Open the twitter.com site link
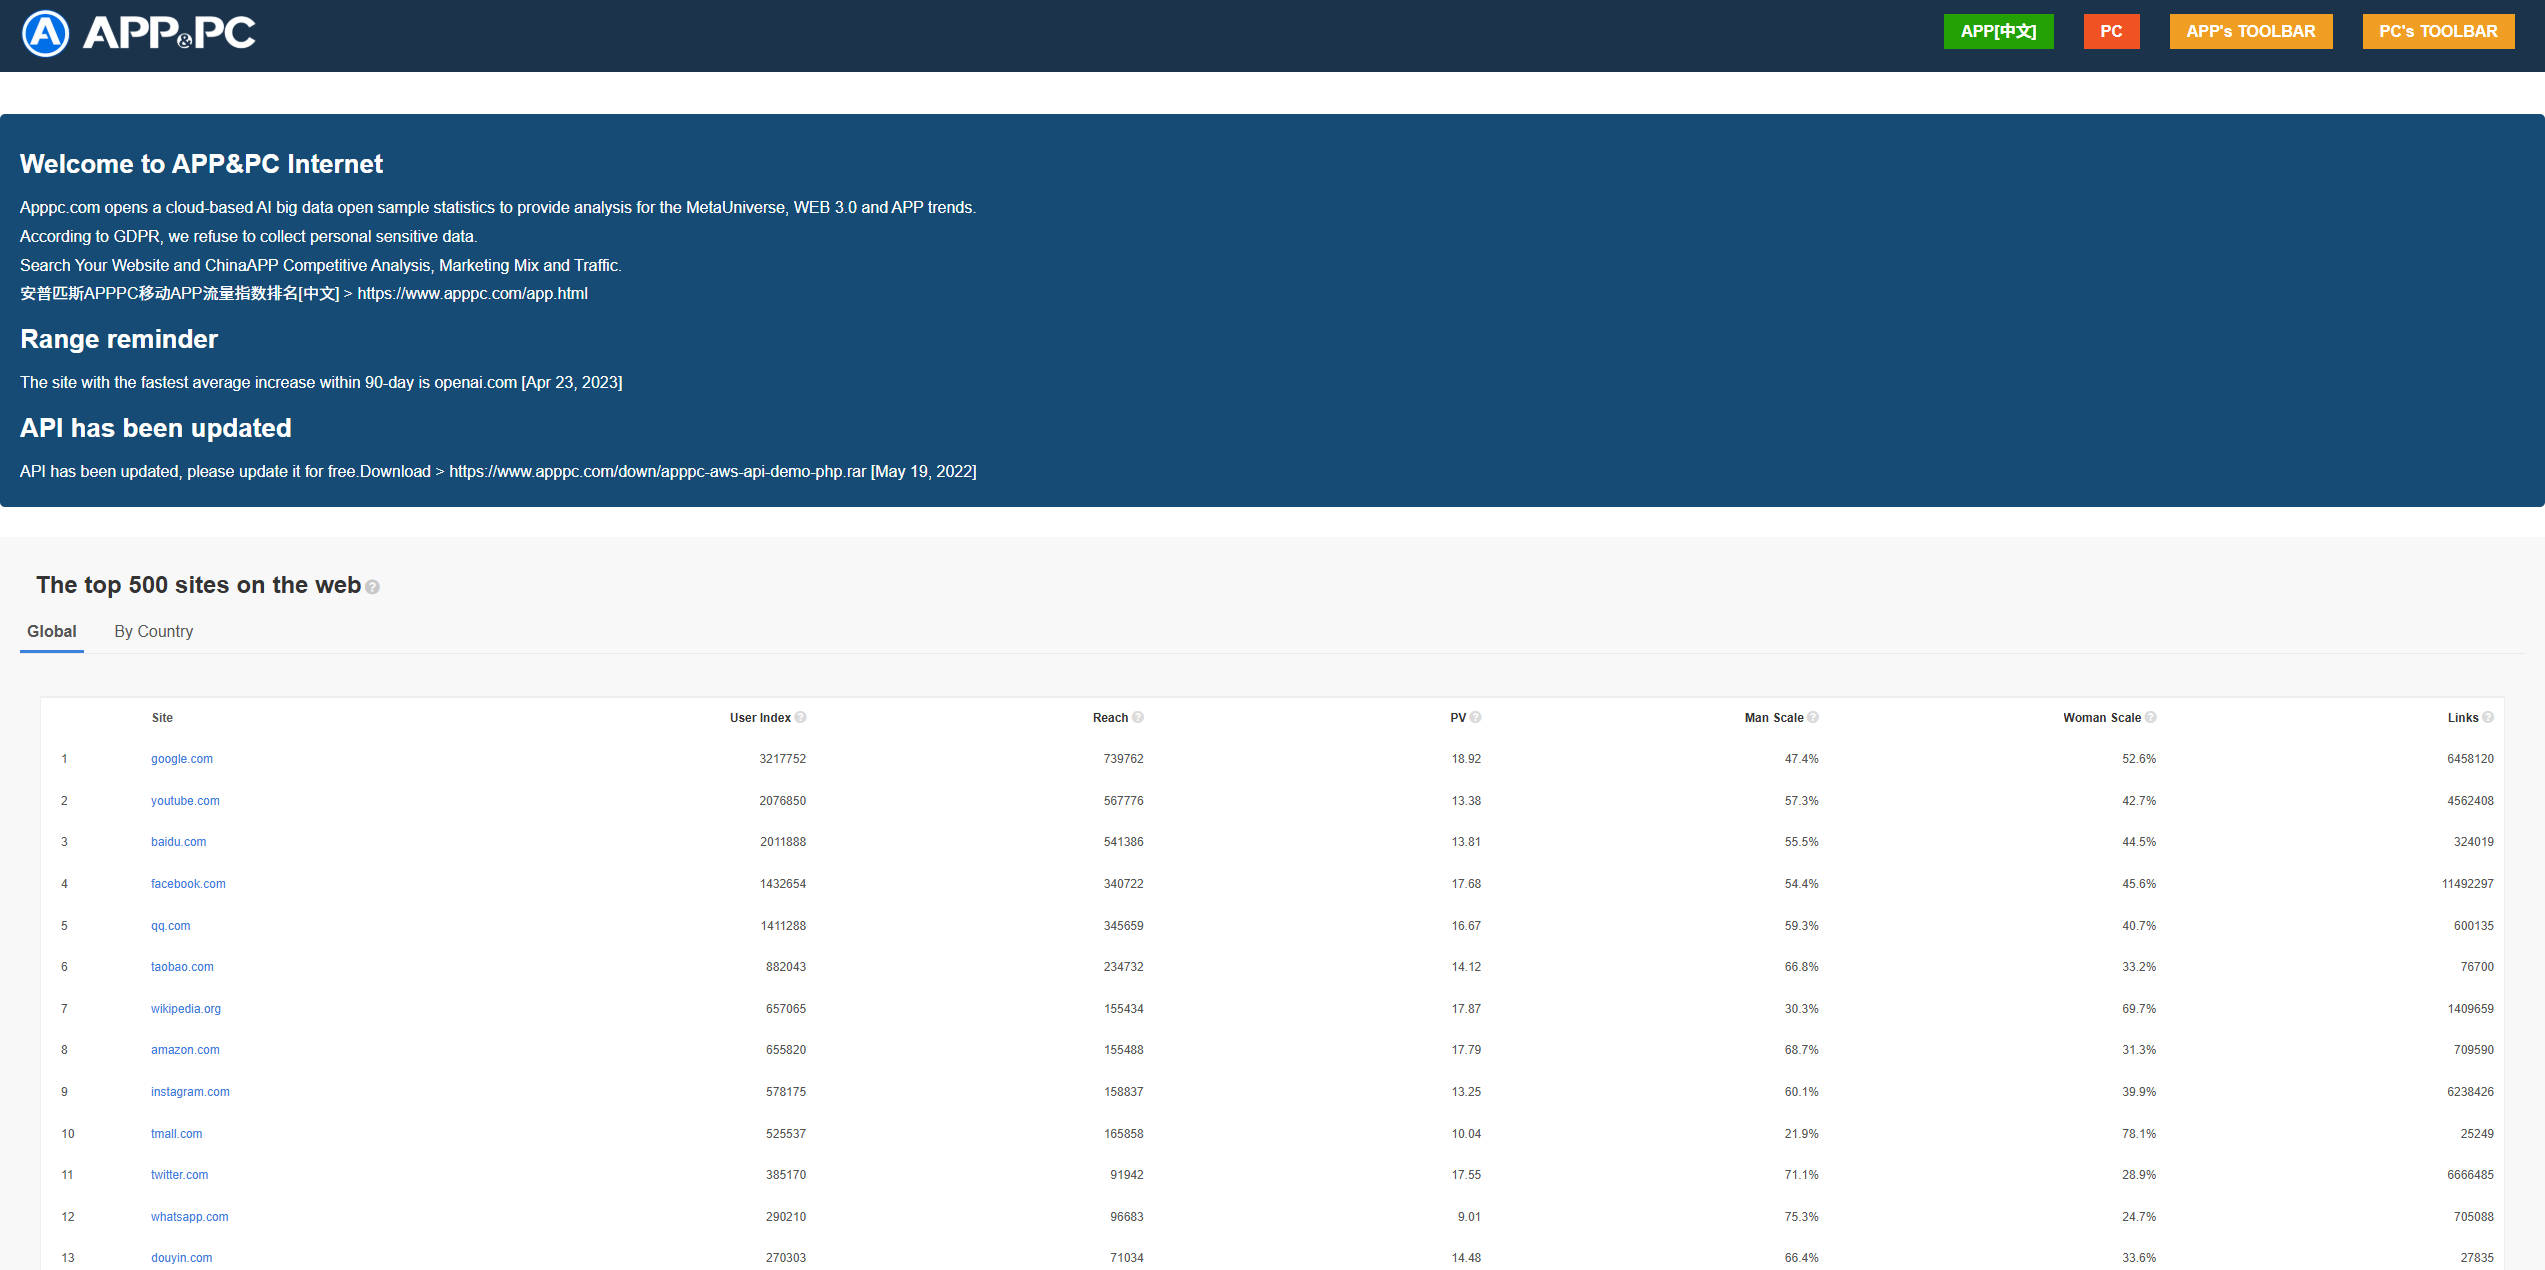 (x=180, y=1175)
